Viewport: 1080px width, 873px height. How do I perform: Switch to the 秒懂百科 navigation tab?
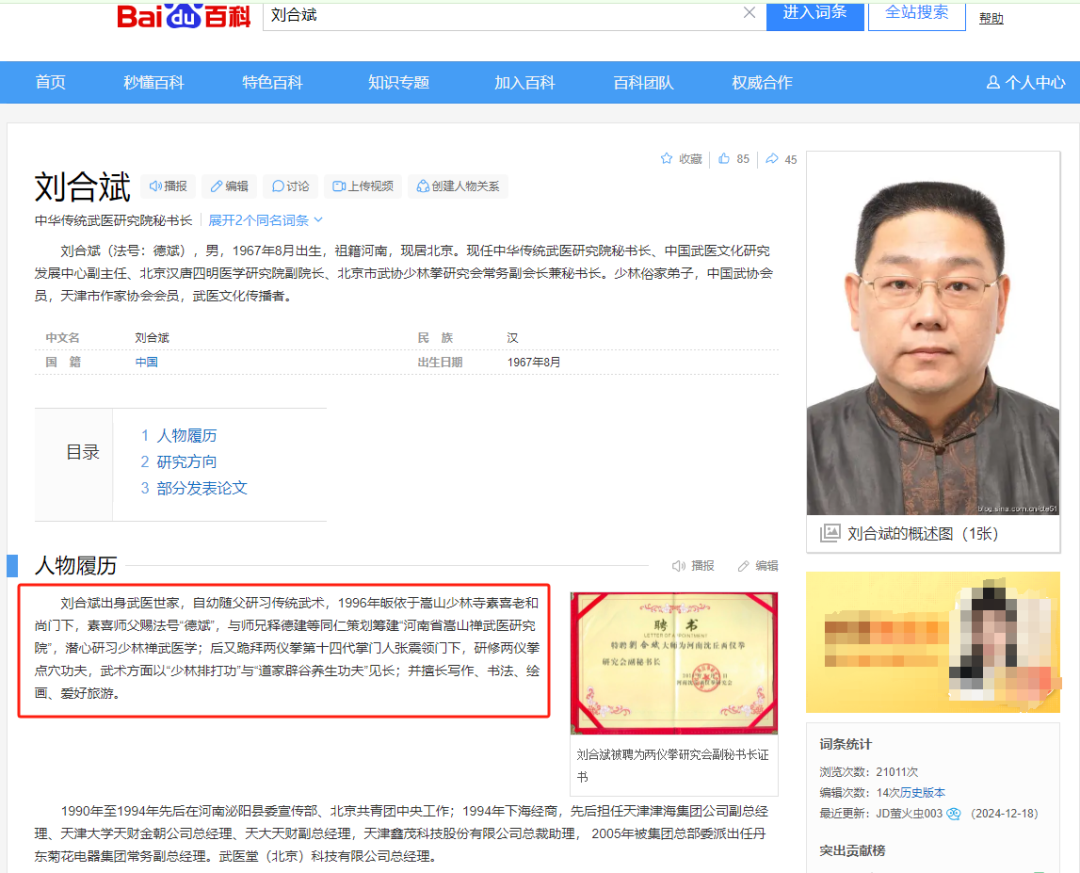(153, 82)
